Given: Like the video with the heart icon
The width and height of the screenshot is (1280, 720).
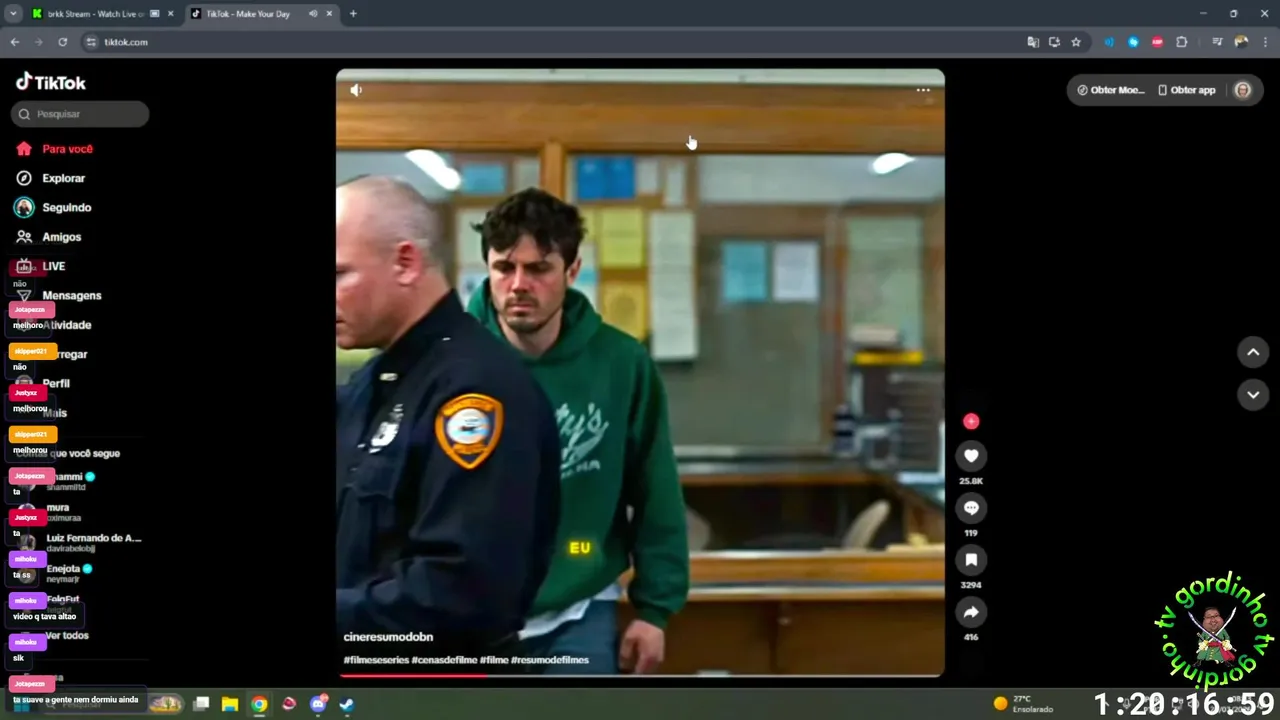Looking at the screenshot, I should 971,456.
